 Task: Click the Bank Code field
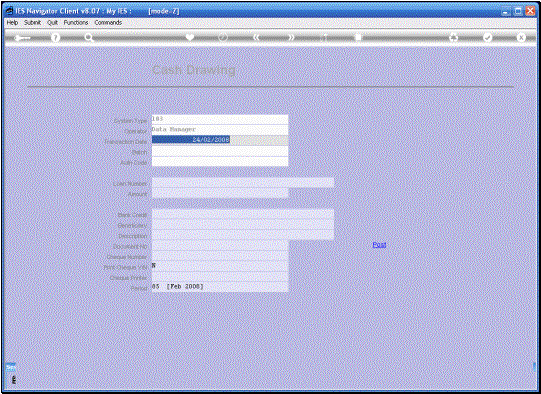[x=243, y=214]
